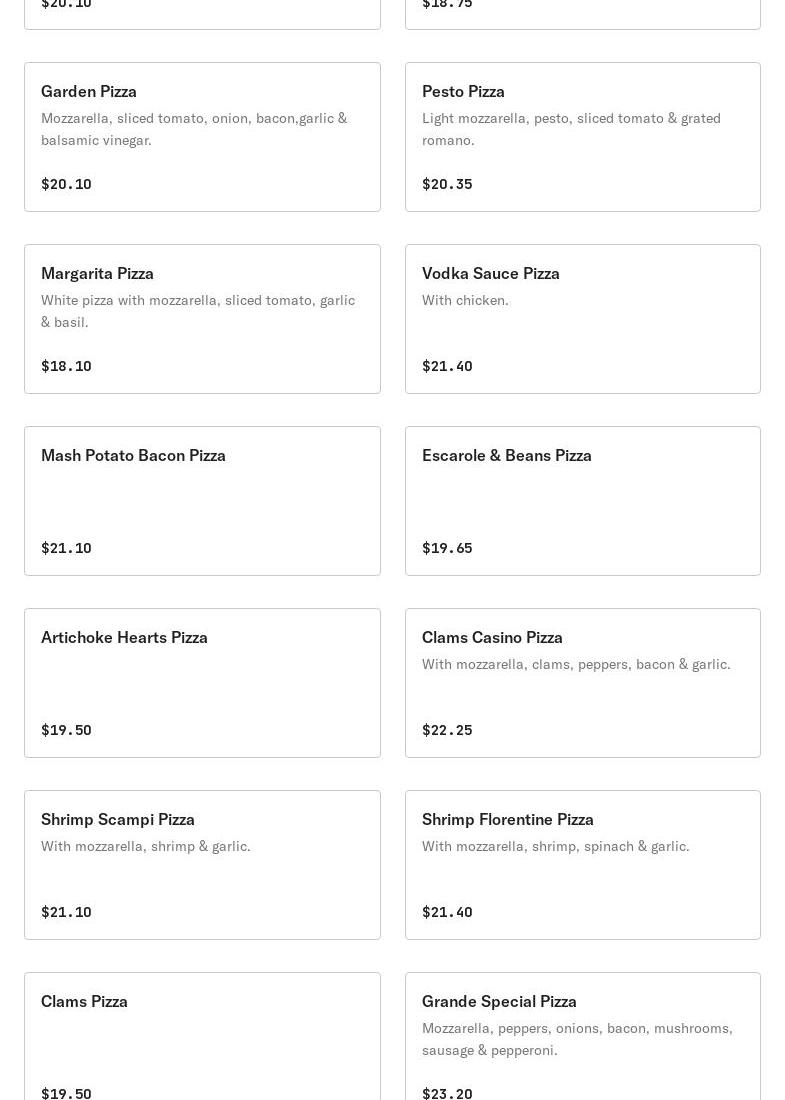Image resolution: width=785 pixels, height=1100 pixels.
Task: Choose the Margarita Pizza item
Action: 202,319
